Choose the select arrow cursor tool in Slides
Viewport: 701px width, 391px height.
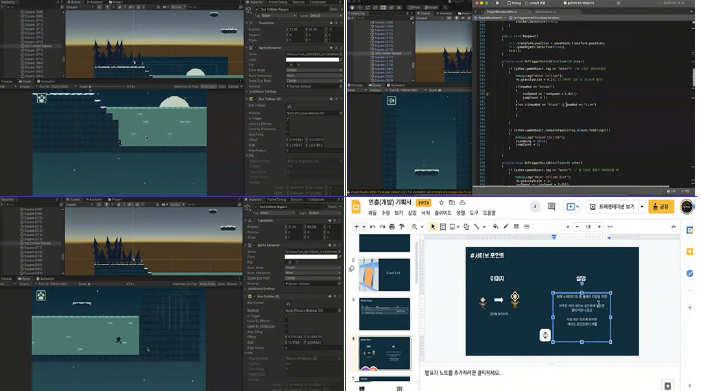(x=433, y=227)
